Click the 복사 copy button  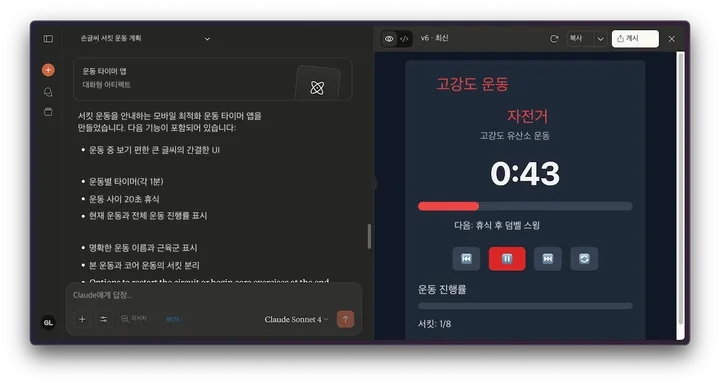tap(580, 39)
